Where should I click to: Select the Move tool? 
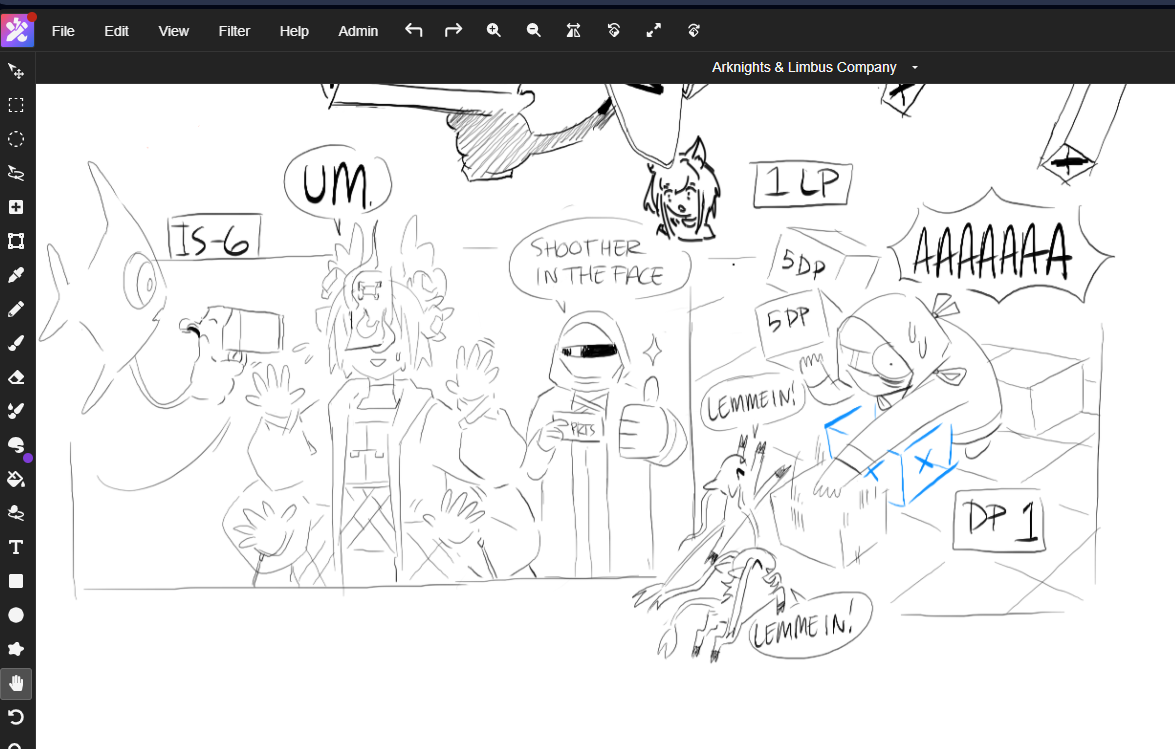pyautogui.click(x=16, y=71)
